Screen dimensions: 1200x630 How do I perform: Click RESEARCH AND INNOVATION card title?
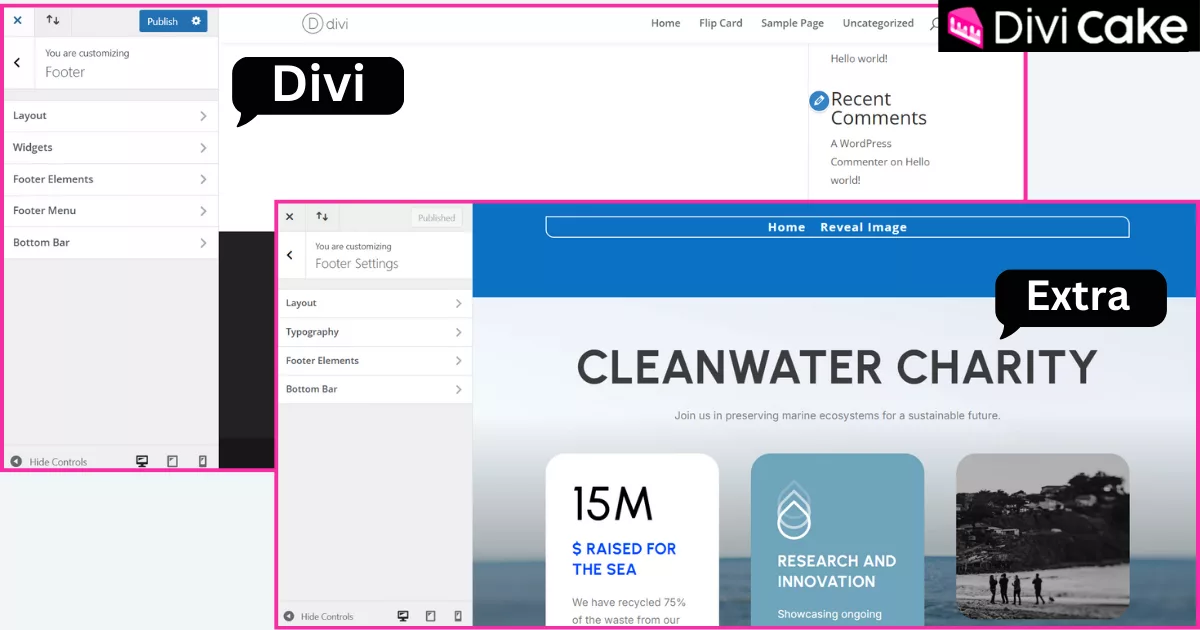(837, 571)
